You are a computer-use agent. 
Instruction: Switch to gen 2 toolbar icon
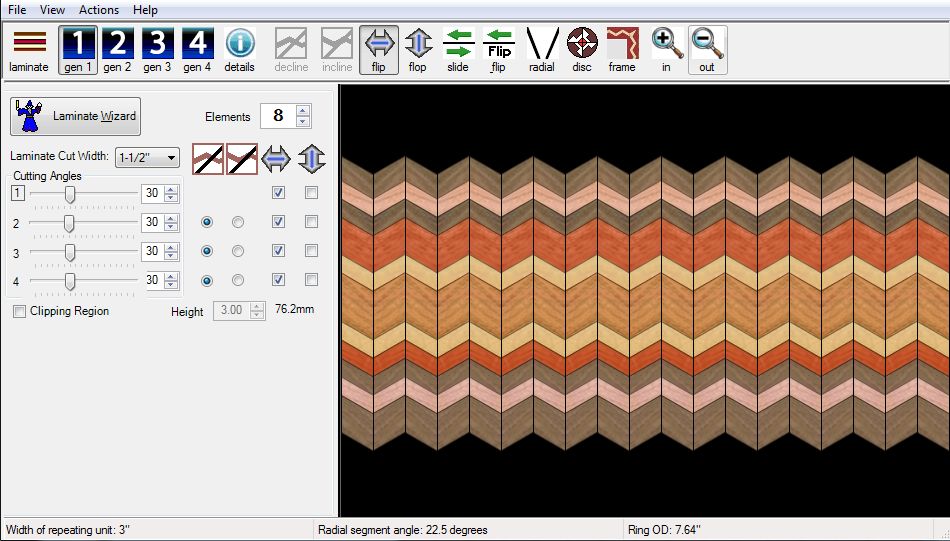(117, 49)
